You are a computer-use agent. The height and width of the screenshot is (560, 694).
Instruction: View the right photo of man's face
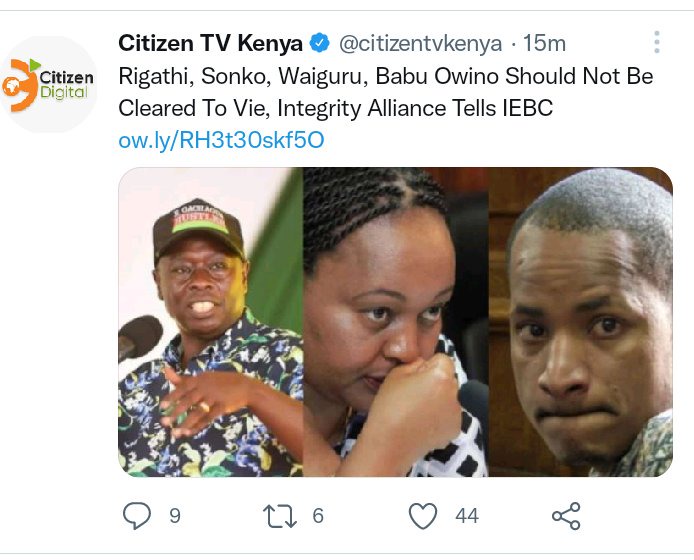tap(581, 322)
